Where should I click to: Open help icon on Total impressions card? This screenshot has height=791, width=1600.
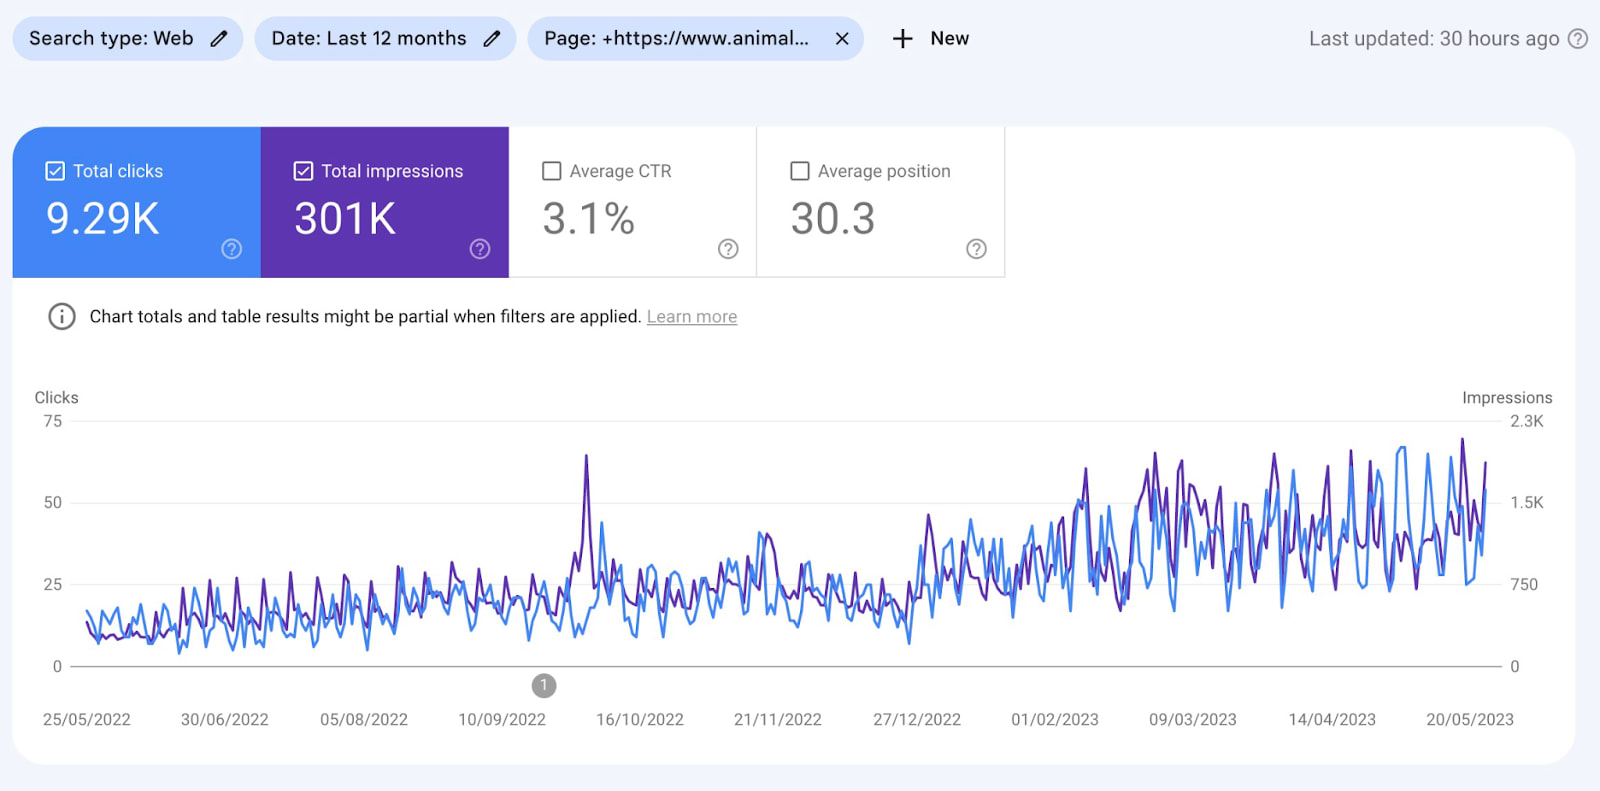480,249
